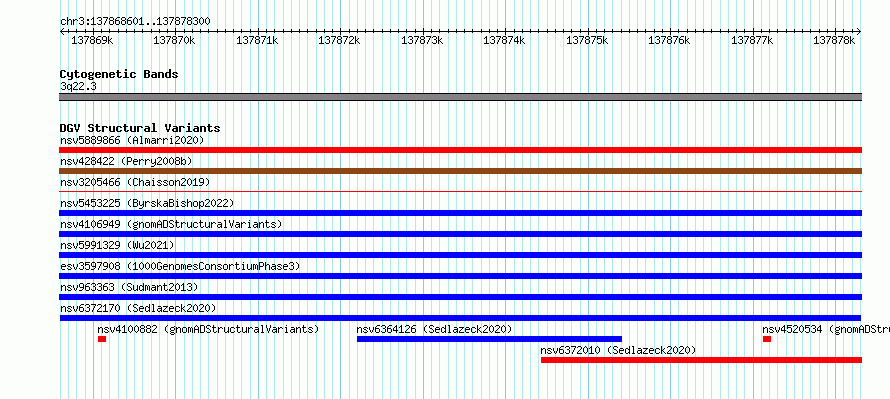Image resolution: width=890 pixels, height=399 pixels.
Task: Click the nsv4106949 (gnomADStructuralVariants) label
Action: (171, 224)
